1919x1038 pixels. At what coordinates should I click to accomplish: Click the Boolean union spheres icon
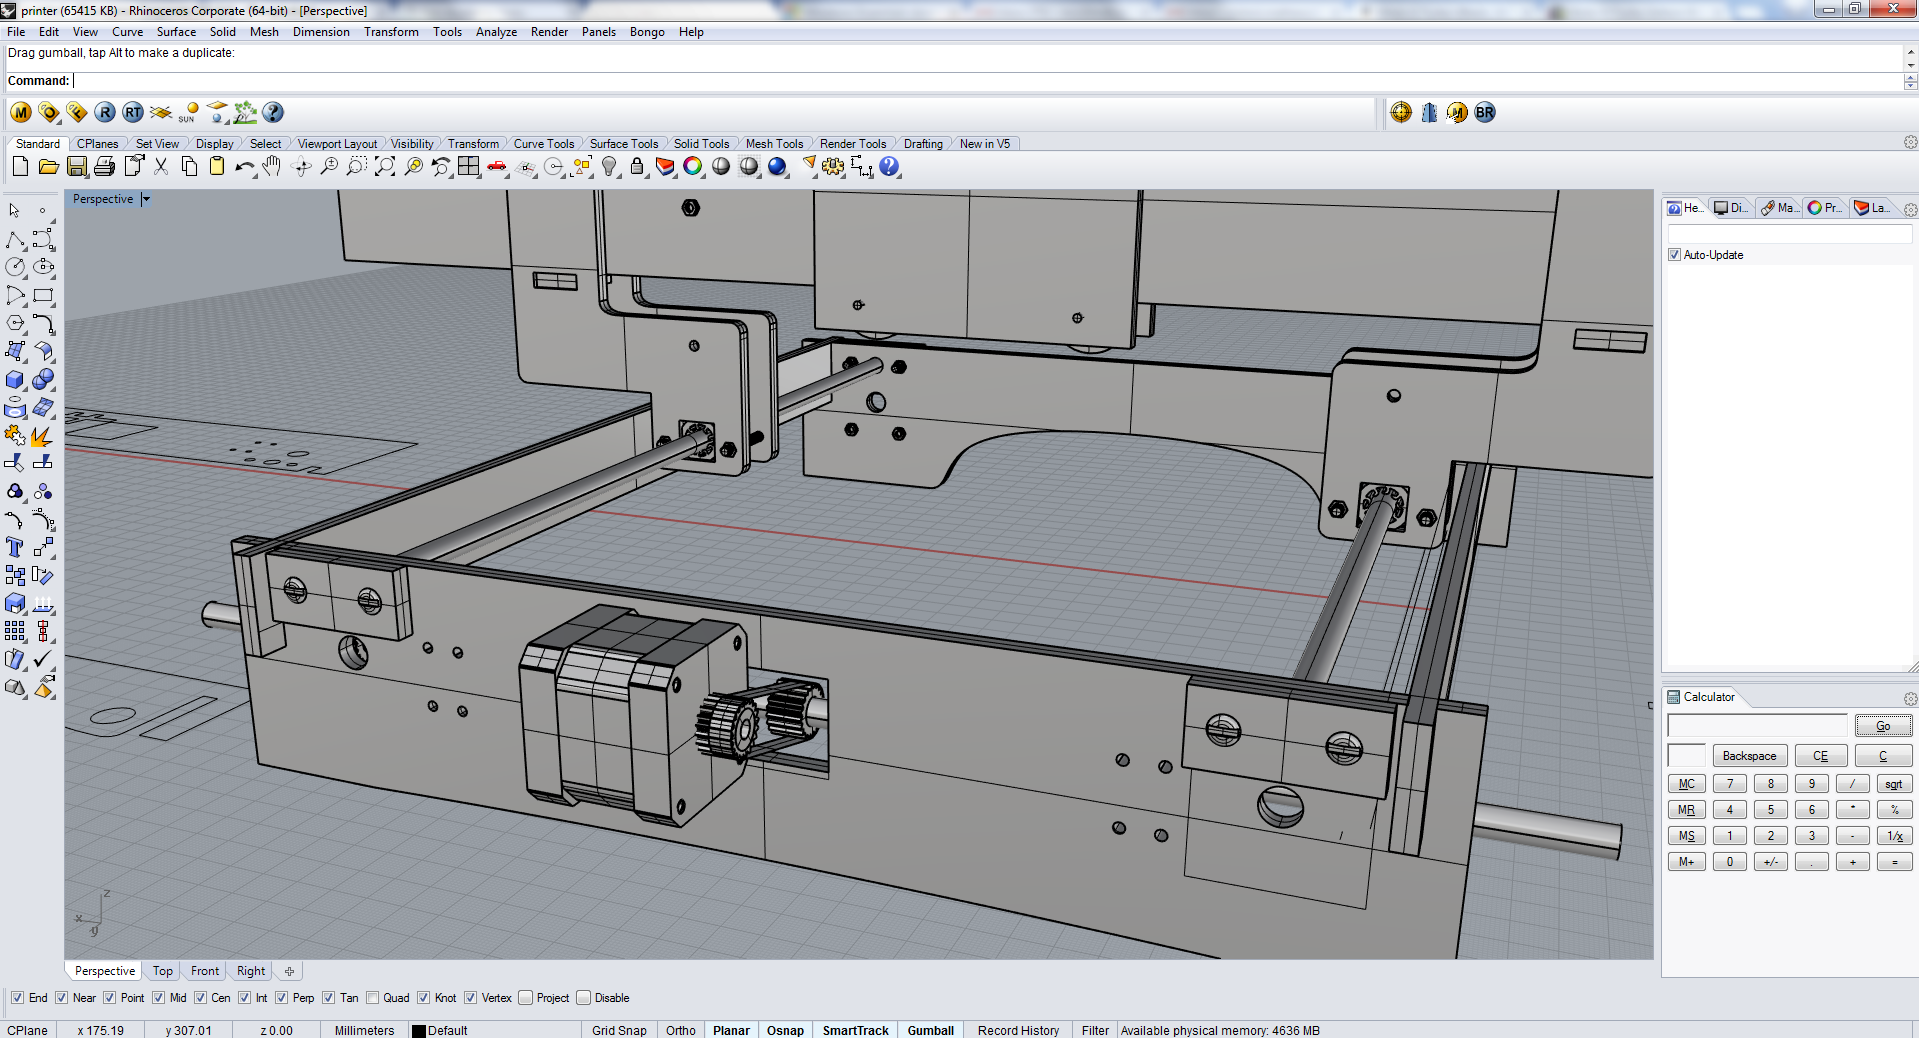tap(43, 379)
